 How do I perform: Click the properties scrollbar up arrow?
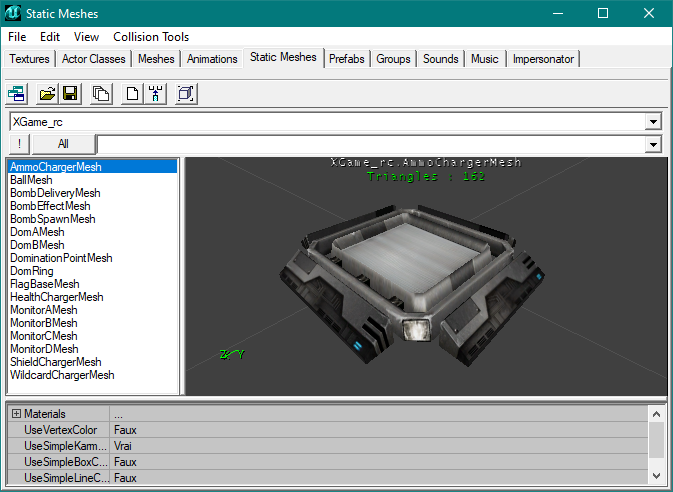656,414
